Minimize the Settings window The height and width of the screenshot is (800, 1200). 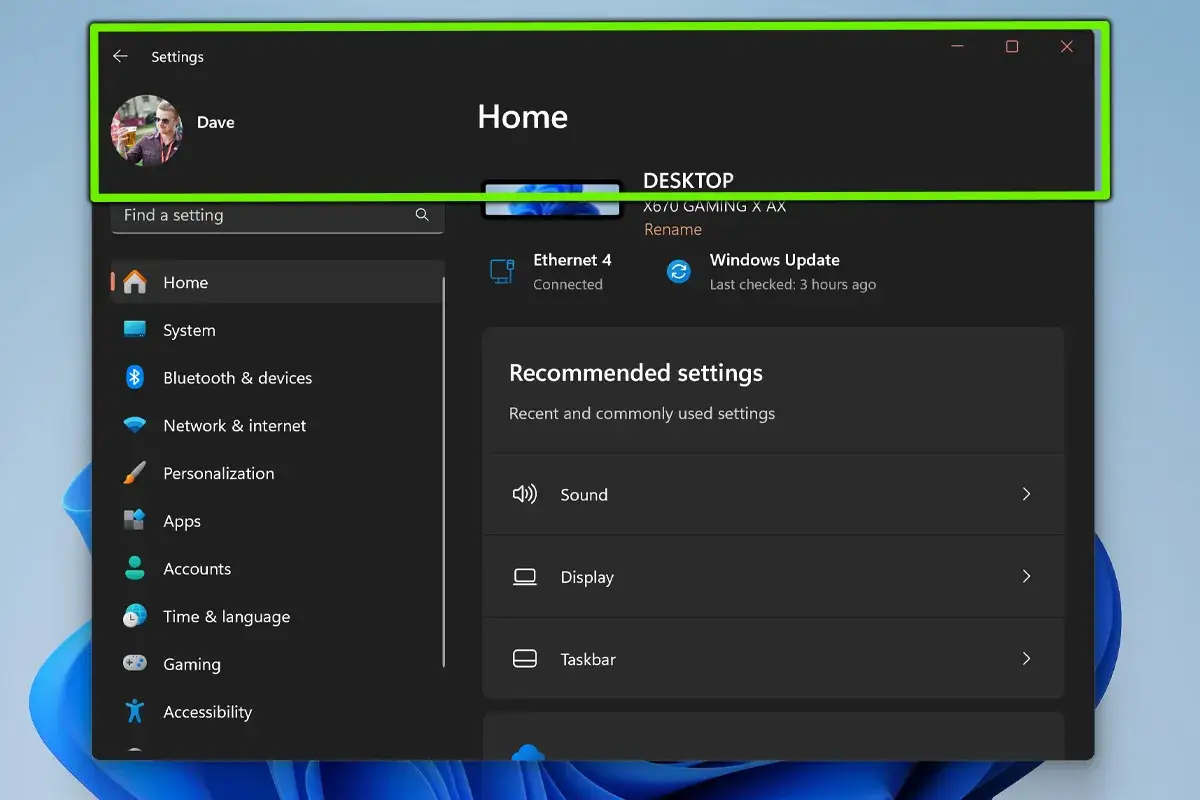957,47
